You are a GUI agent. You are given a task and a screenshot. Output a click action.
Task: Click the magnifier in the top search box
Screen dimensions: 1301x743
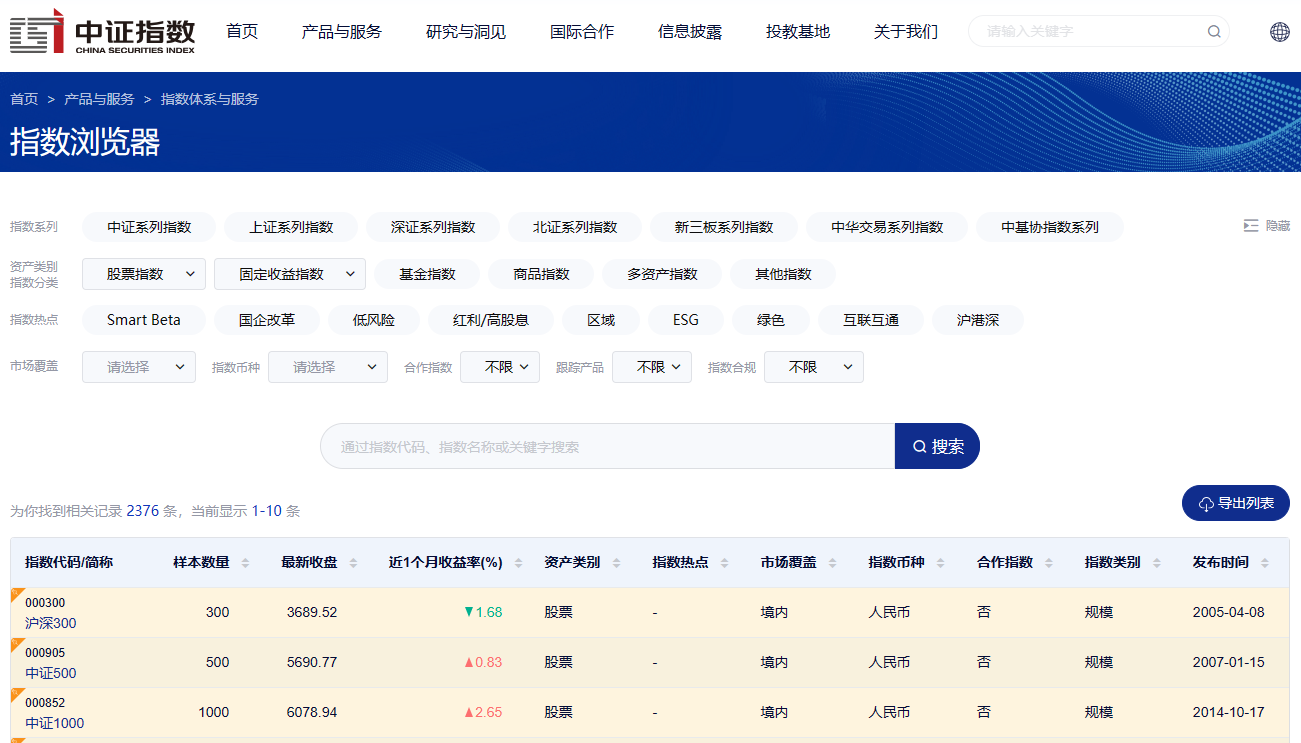(x=1213, y=31)
